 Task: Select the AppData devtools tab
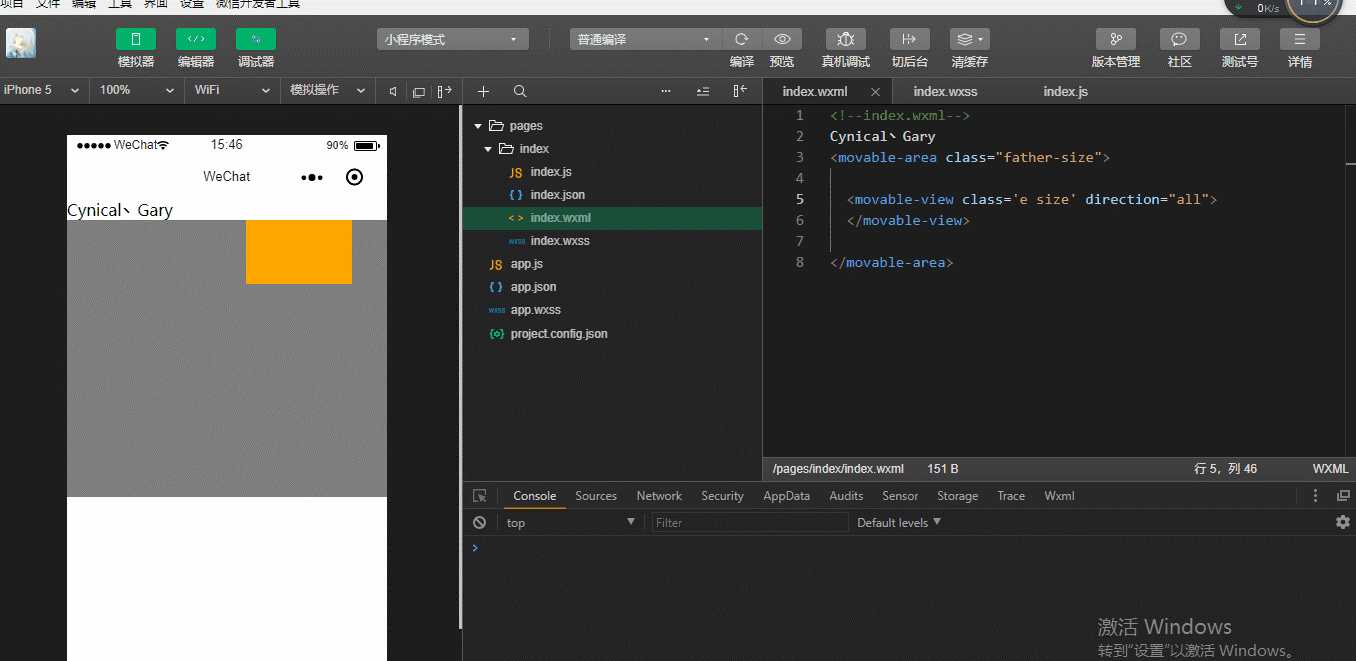(786, 496)
